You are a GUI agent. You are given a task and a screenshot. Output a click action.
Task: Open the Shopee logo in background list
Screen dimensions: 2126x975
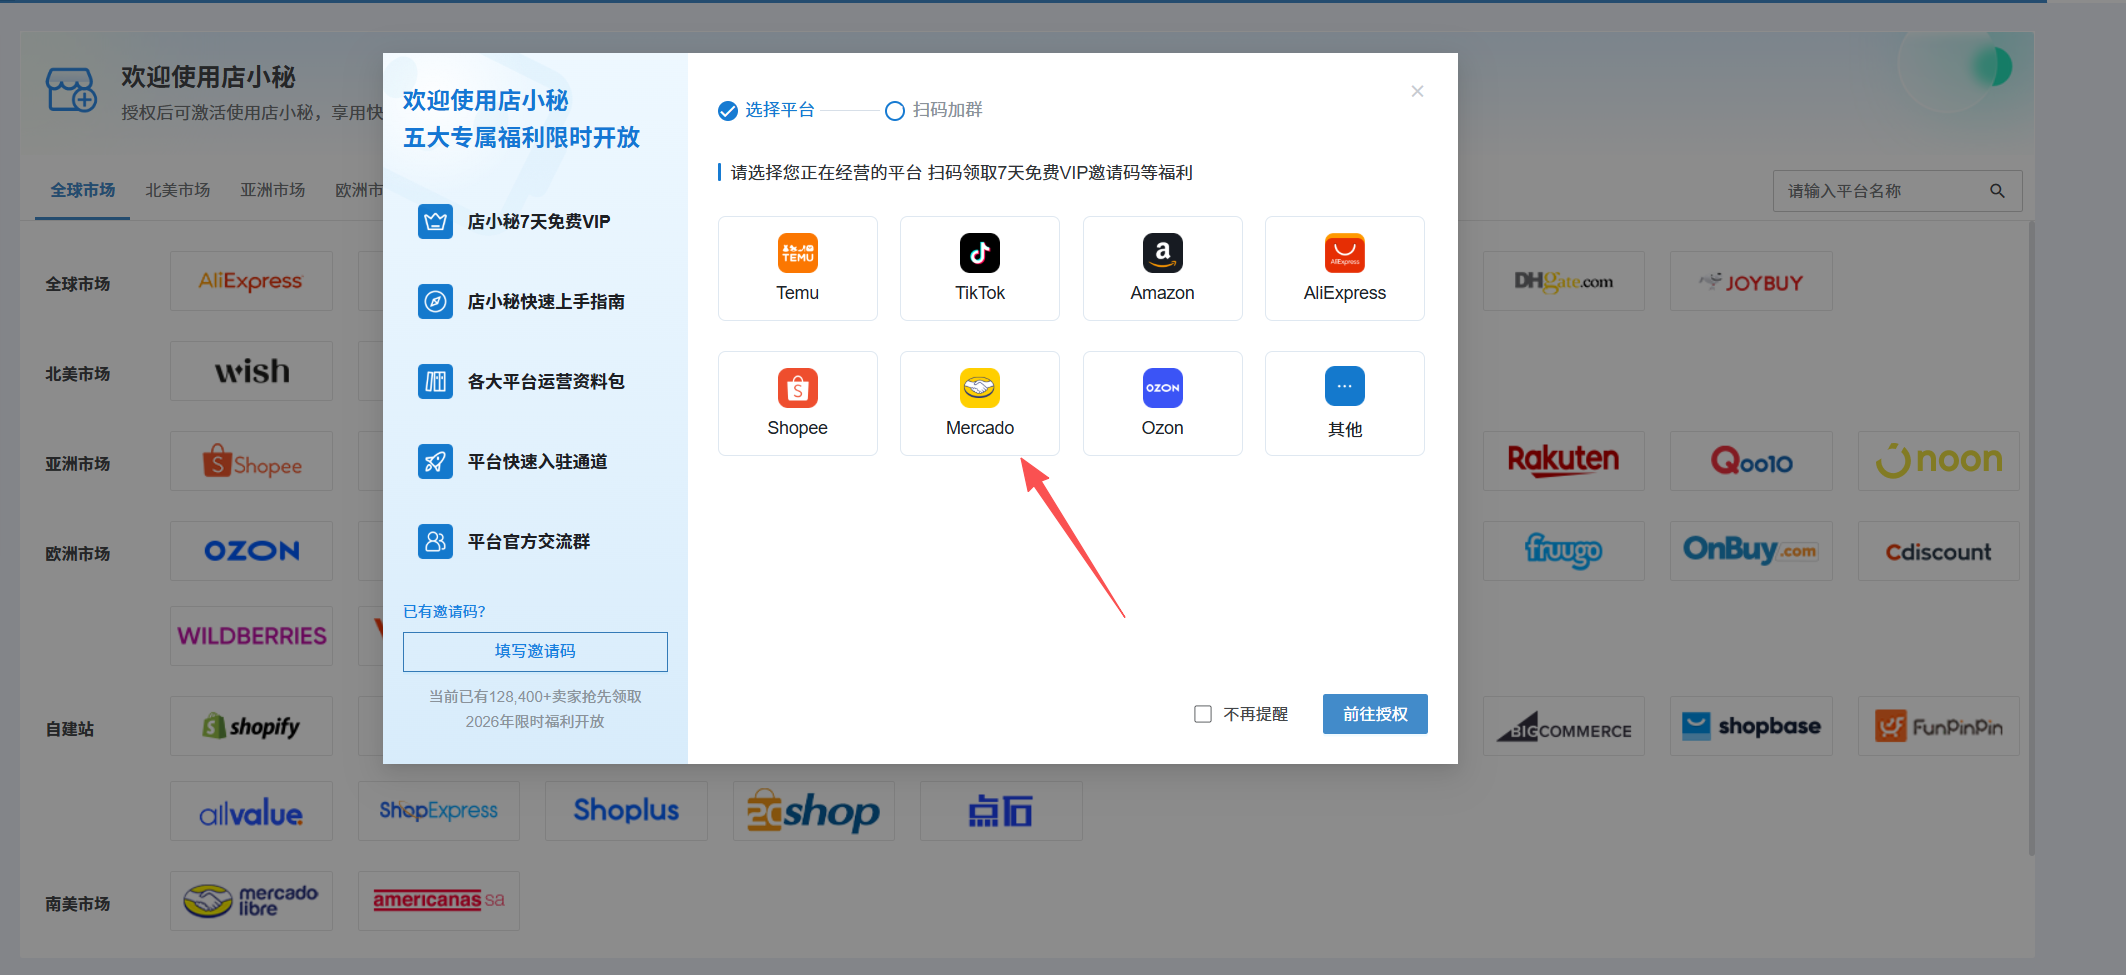[x=251, y=461]
